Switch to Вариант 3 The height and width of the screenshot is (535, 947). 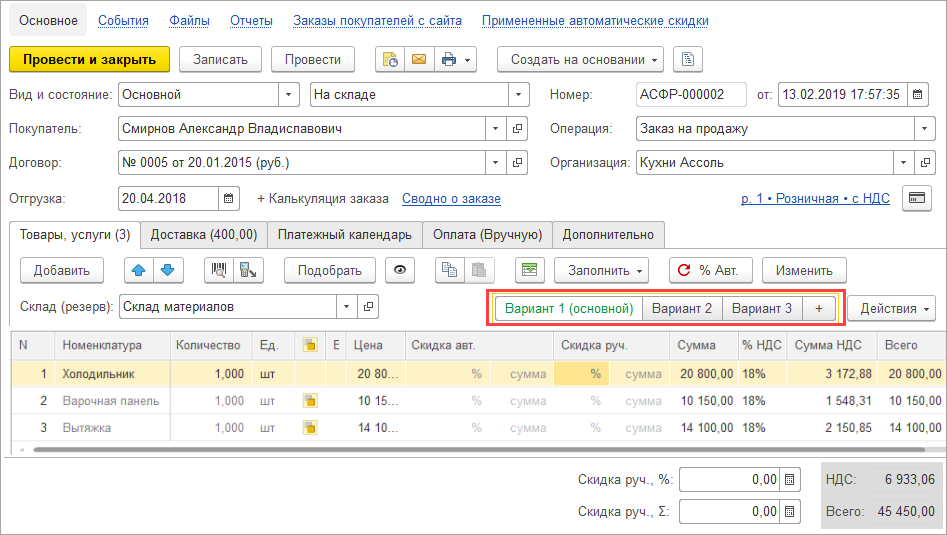762,308
